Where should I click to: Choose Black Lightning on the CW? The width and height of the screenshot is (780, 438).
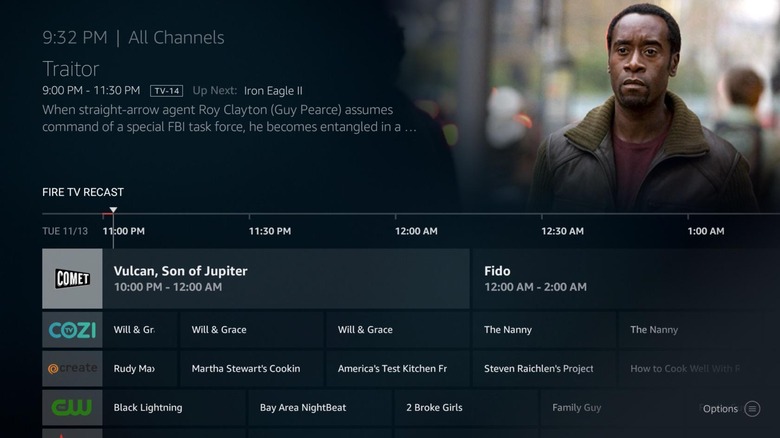click(175, 408)
